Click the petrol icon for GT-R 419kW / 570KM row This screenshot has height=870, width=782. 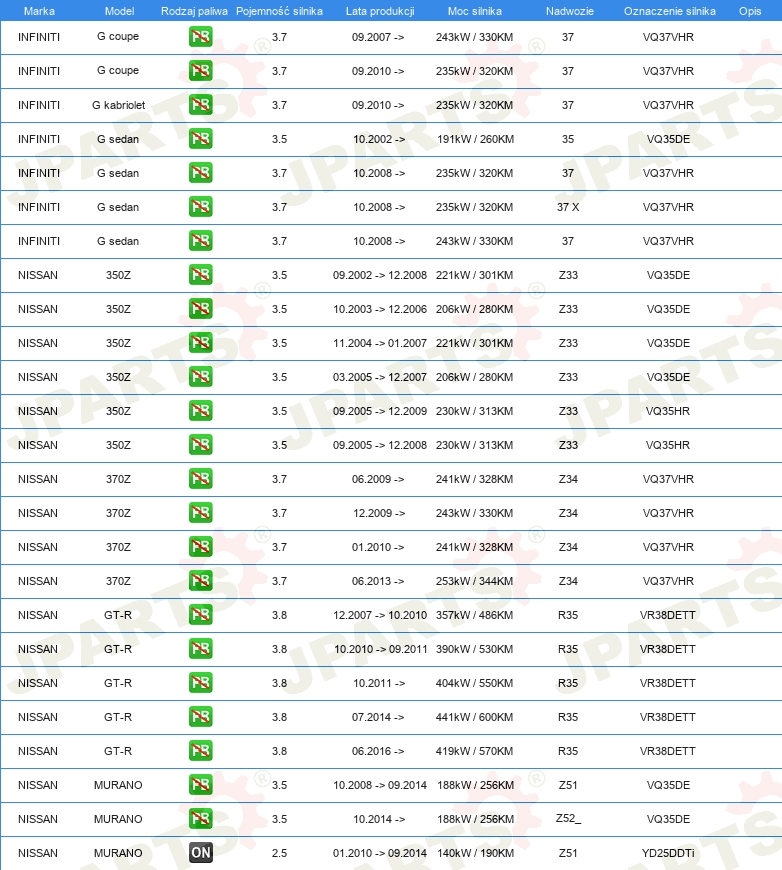click(200, 751)
